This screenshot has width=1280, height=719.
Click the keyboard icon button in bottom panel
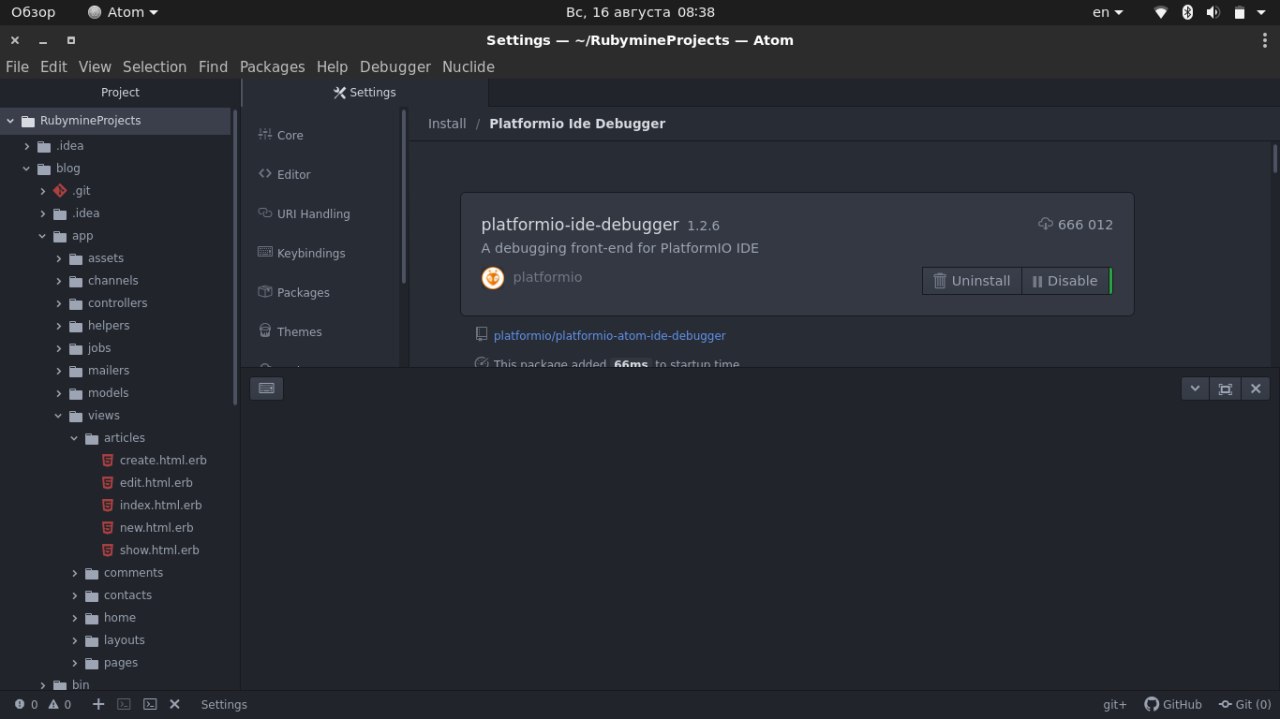(266, 388)
